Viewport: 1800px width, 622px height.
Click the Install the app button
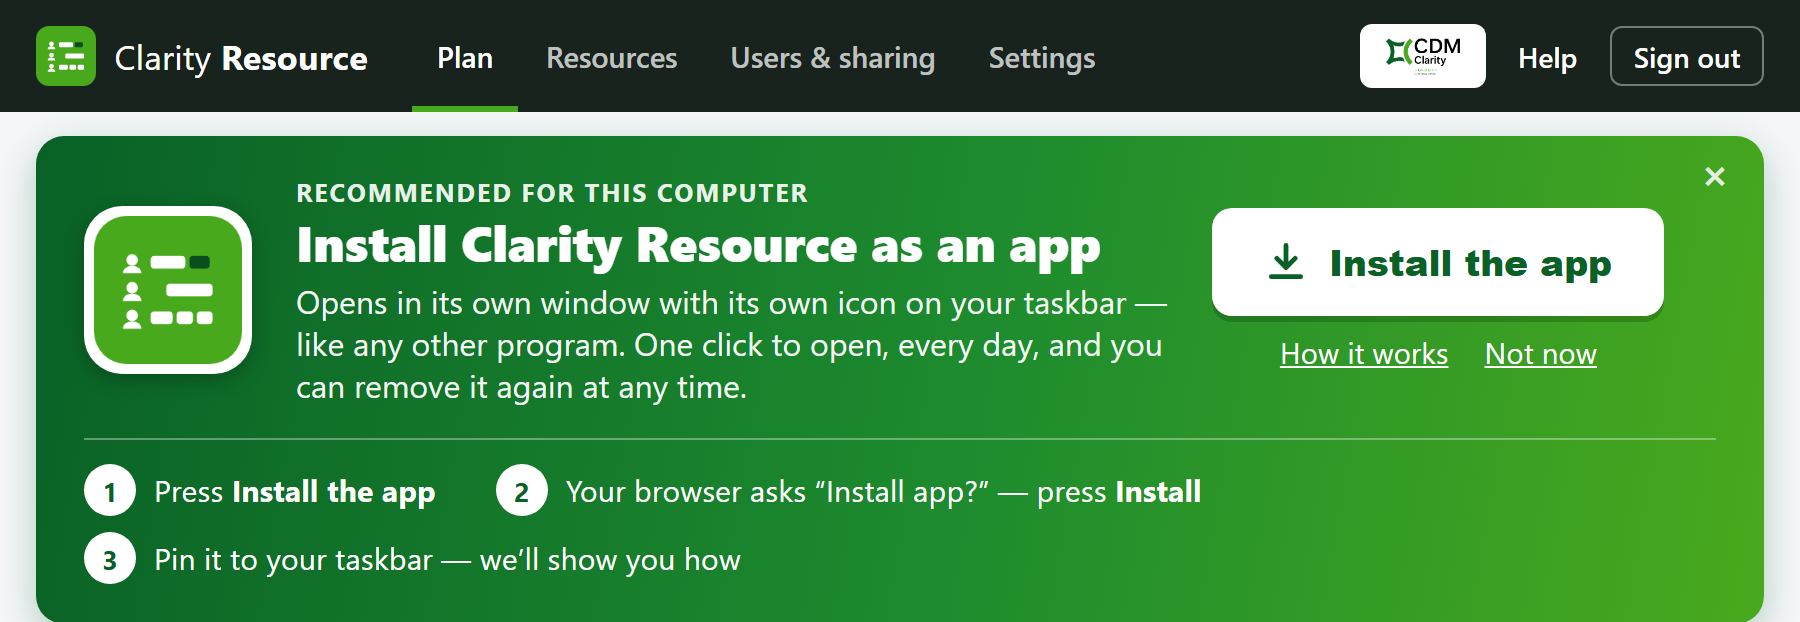tap(1438, 262)
